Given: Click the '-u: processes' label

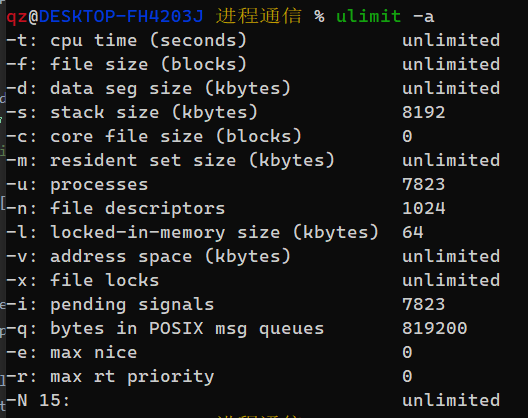Looking at the screenshot, I should click(77, 185).
